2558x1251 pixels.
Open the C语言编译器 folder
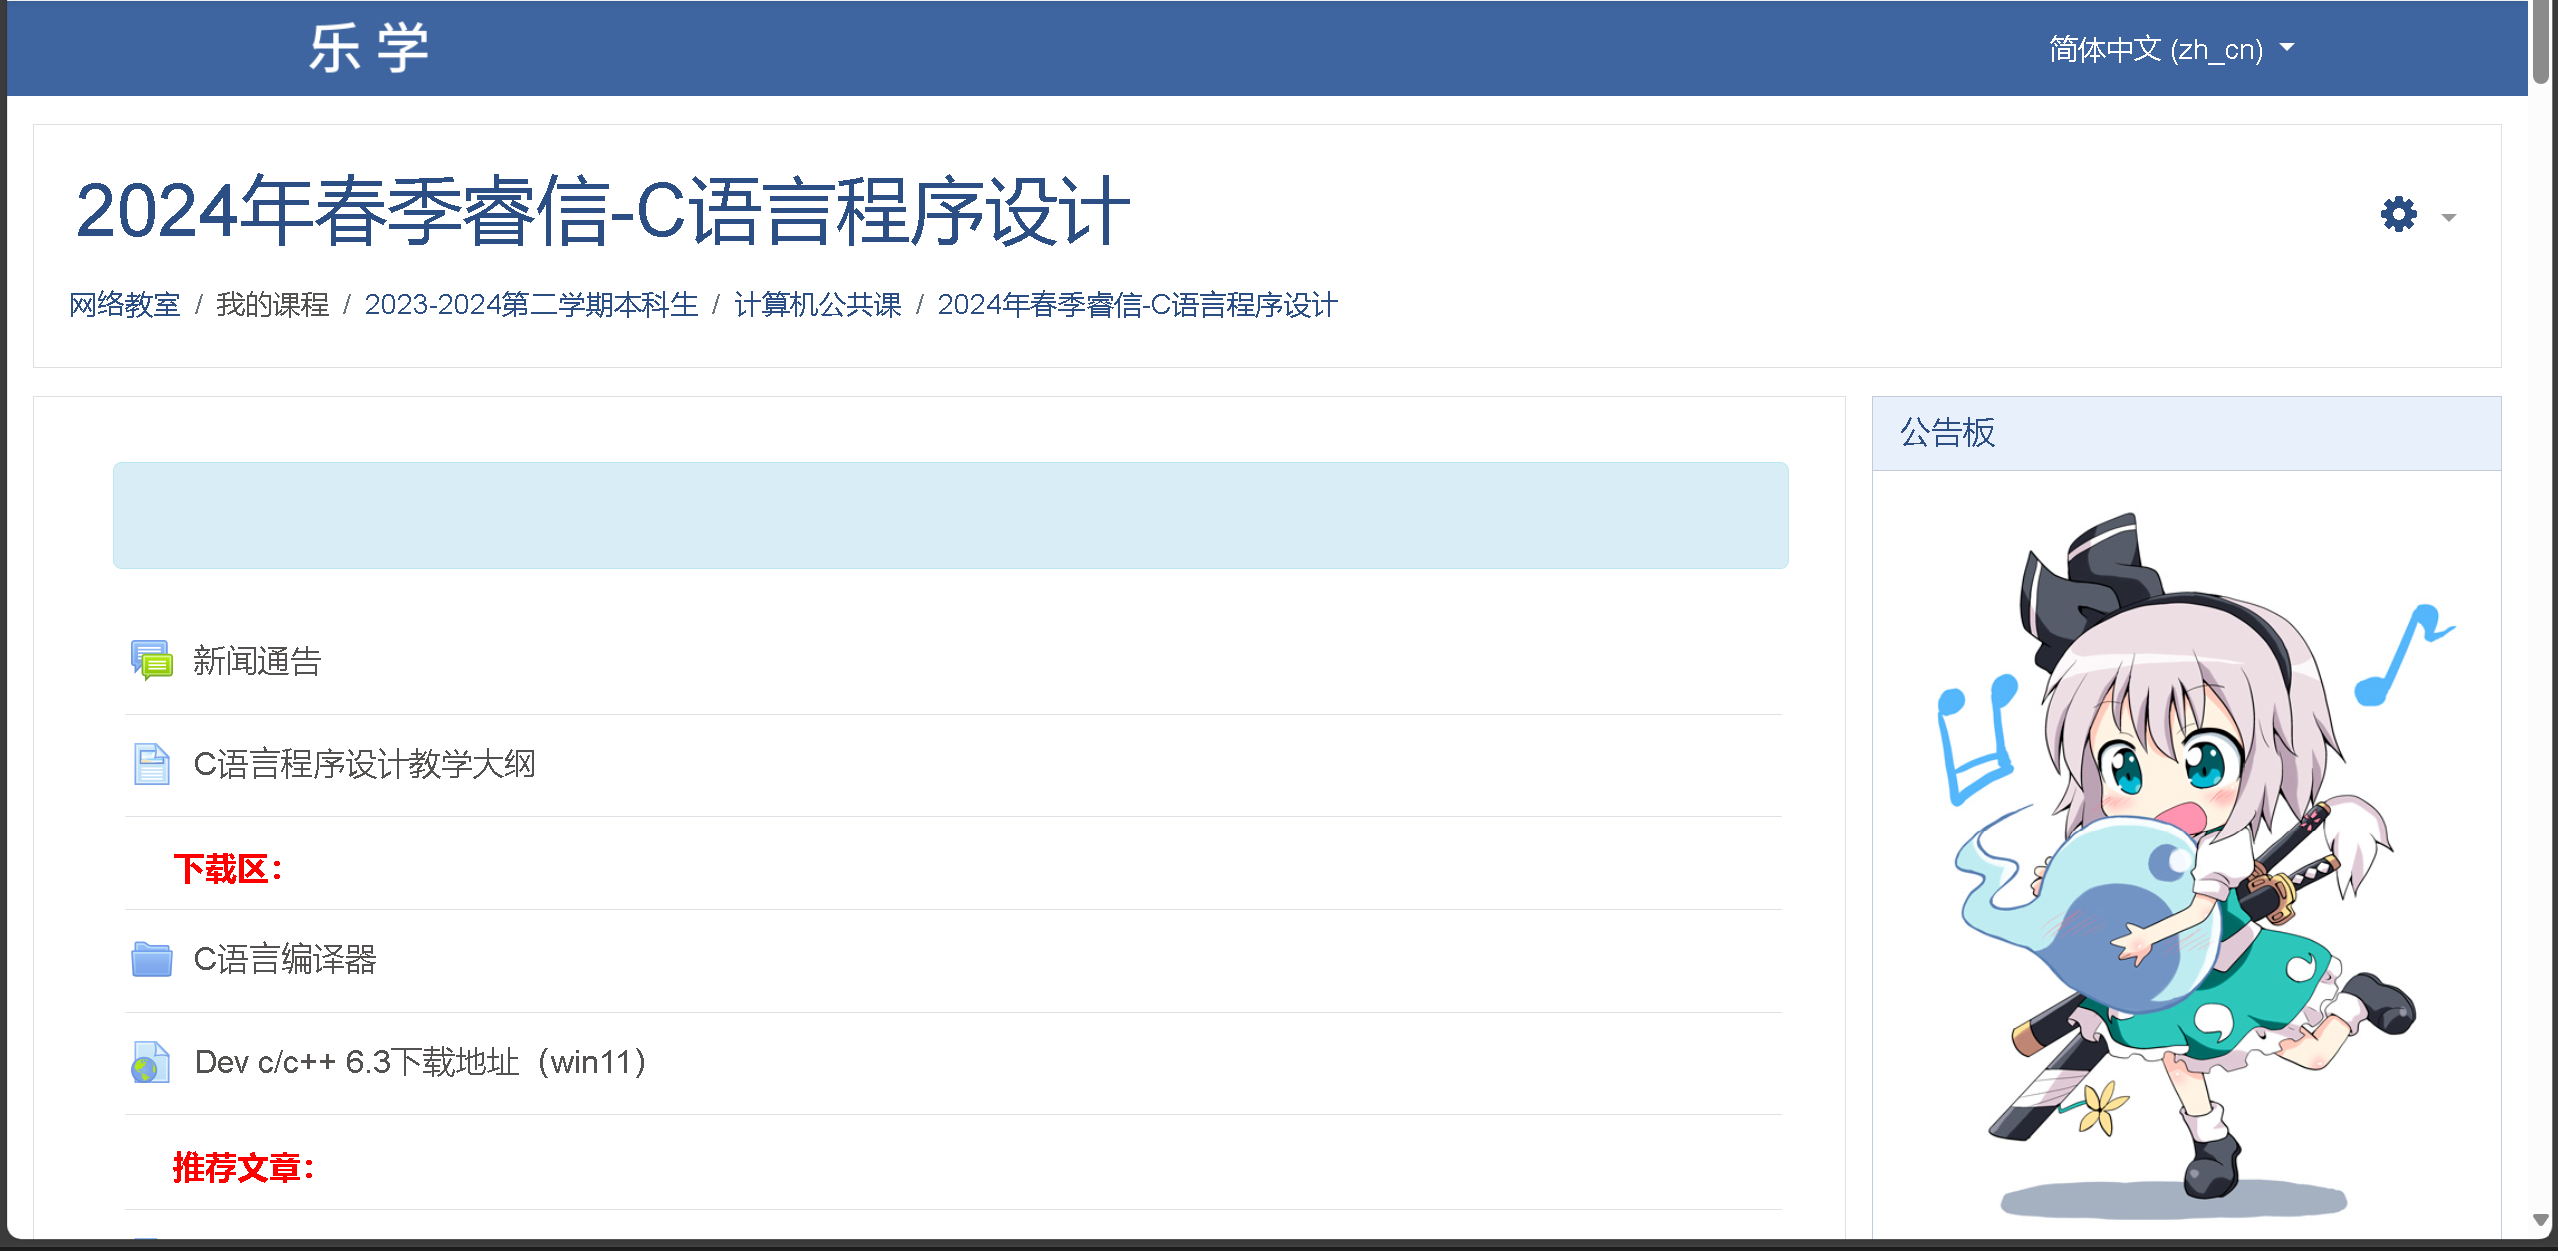pos(285,959)
